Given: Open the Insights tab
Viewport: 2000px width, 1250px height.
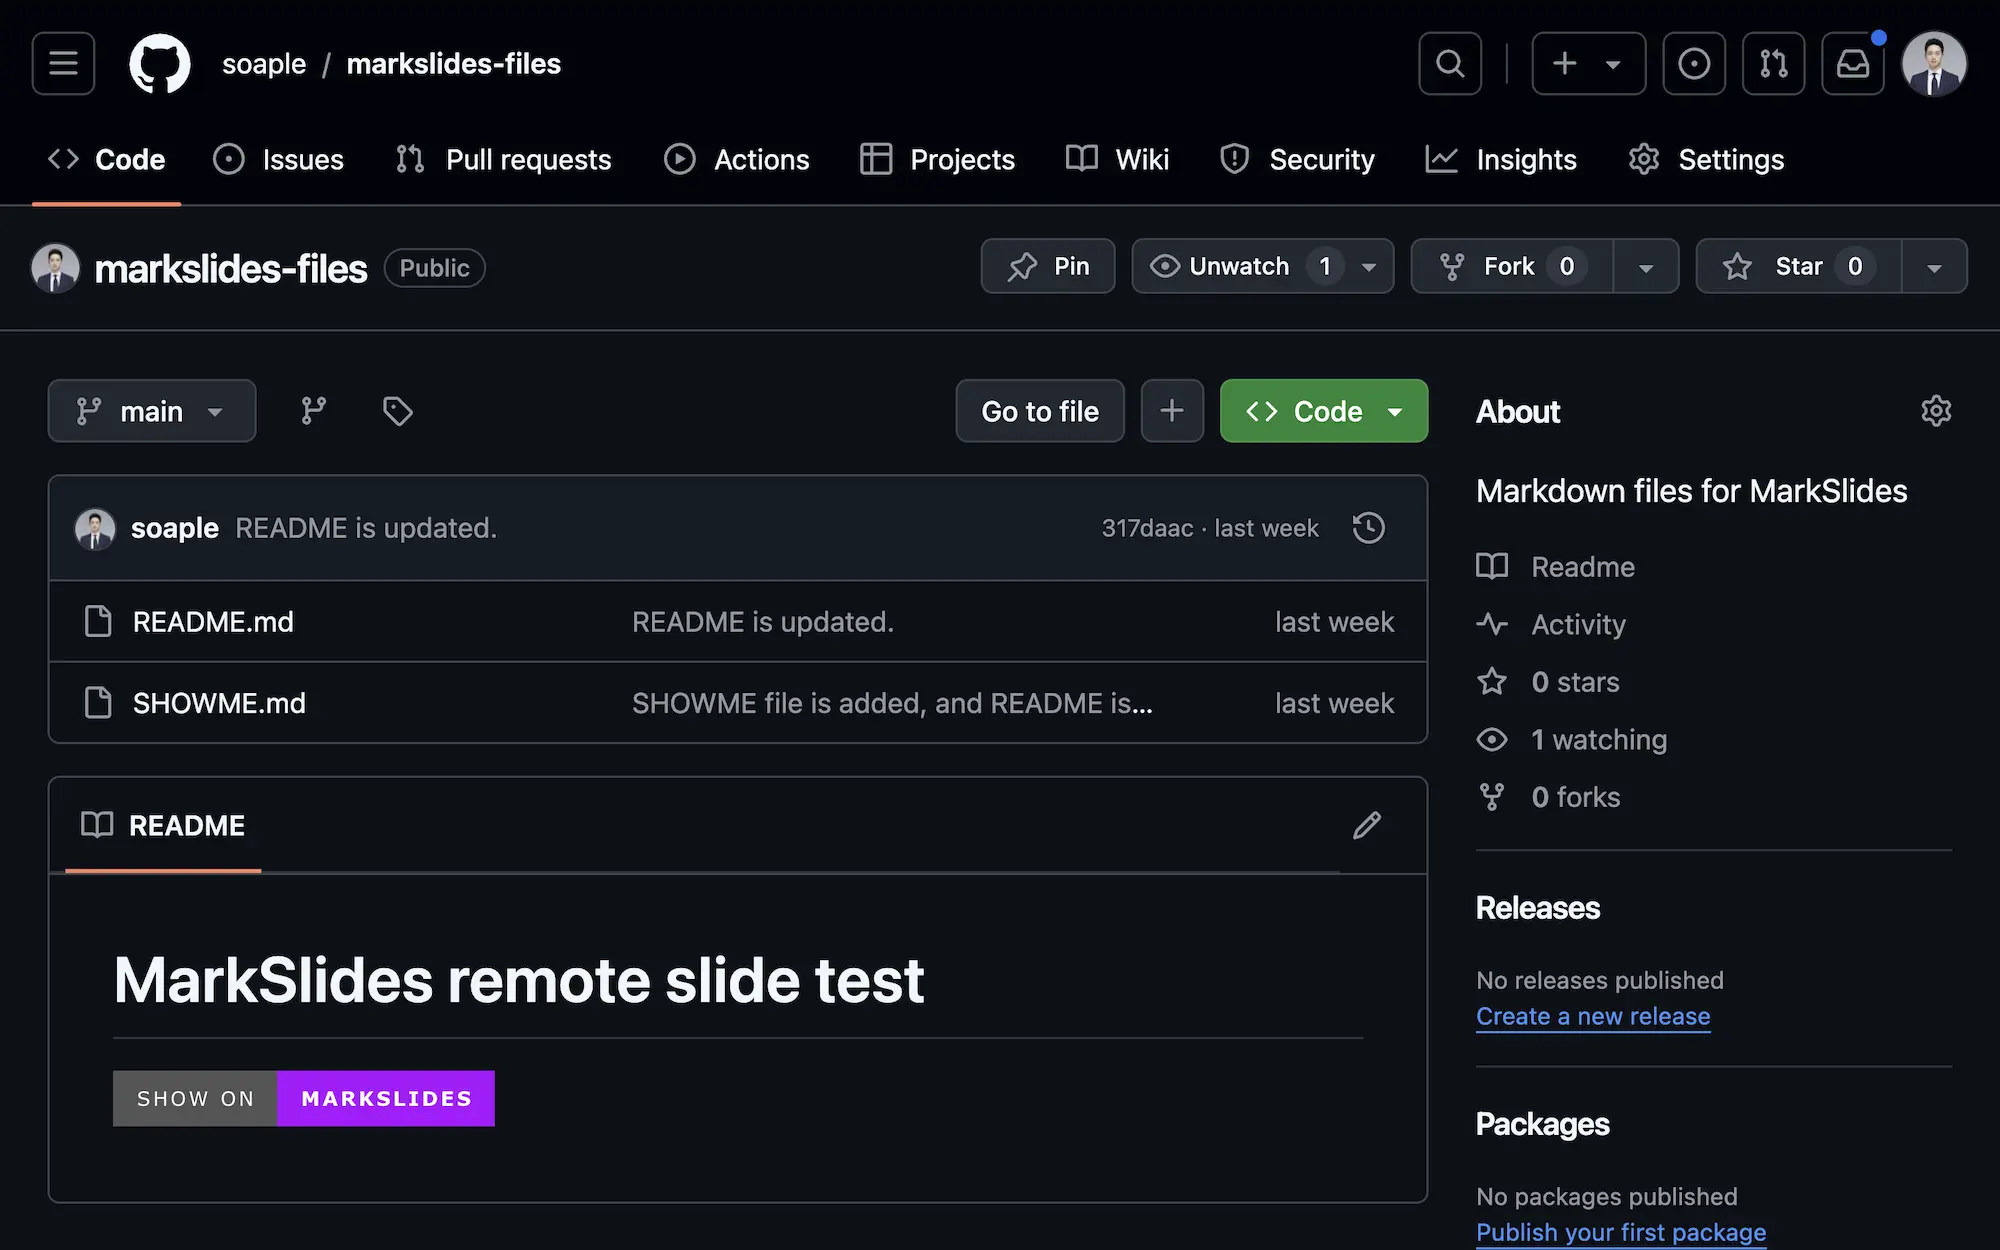Looking at the screenshot, I should point(1501,160).
